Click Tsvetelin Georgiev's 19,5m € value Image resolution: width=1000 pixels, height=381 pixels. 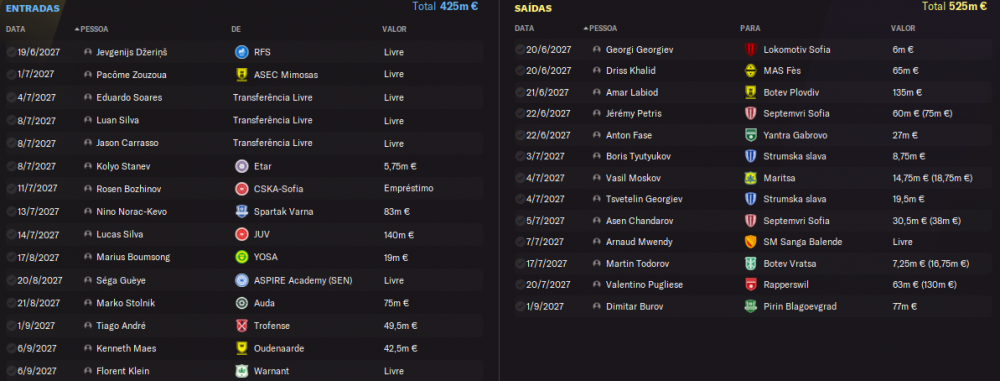coord(908,199)
